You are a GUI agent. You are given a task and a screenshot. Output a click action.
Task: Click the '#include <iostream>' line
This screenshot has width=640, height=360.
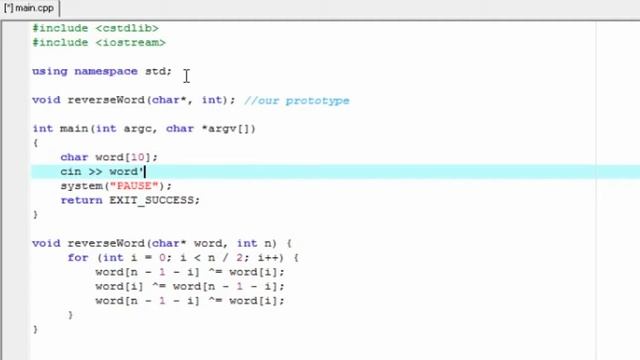pos(99,42)
